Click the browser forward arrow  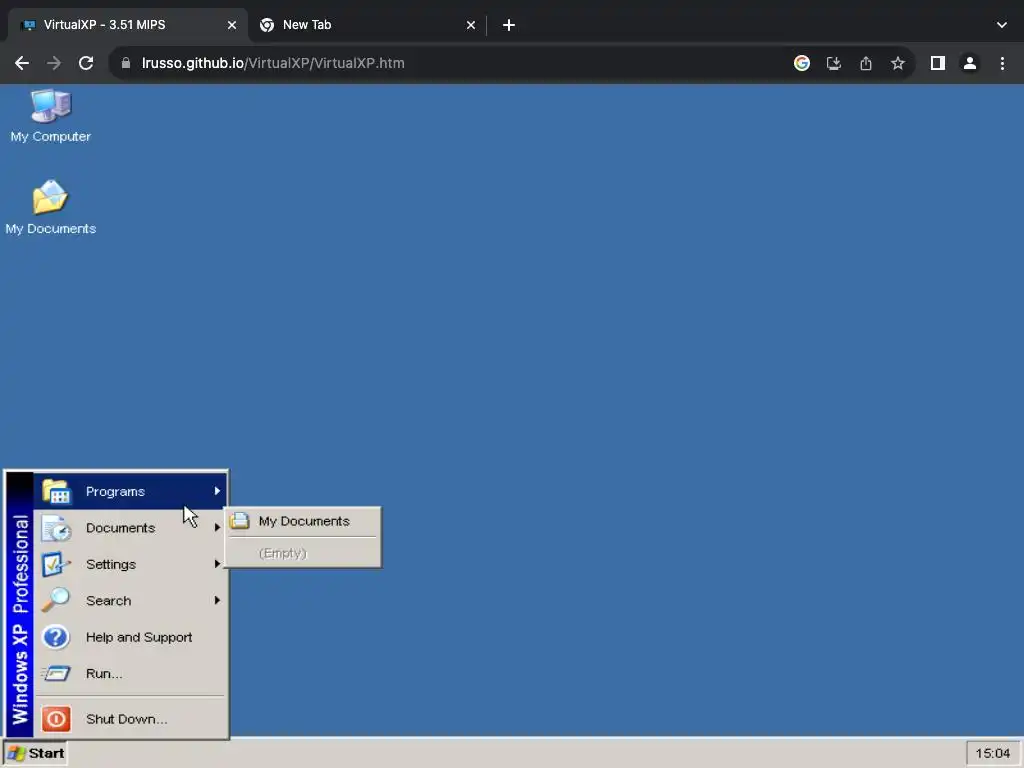coord(54,63)
